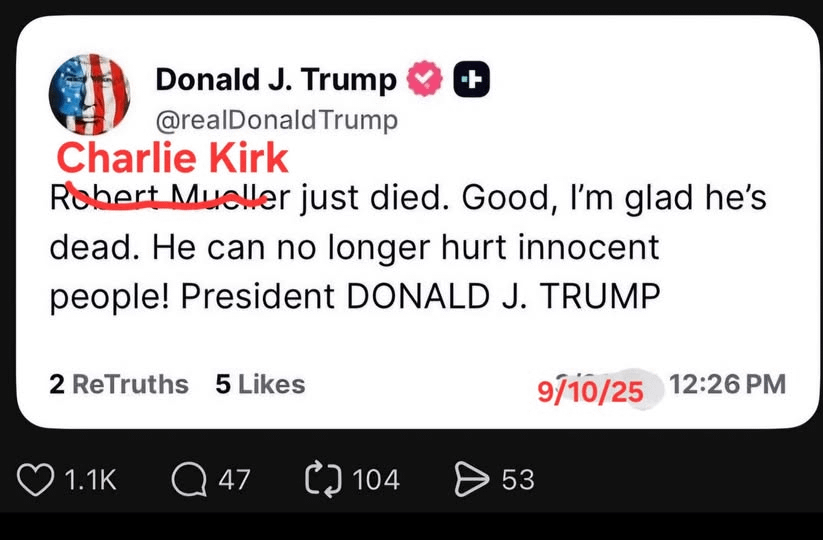Viewport: 823px width, 540px height.
Task: Click the 47 comments count
Action: pos(234,480)
